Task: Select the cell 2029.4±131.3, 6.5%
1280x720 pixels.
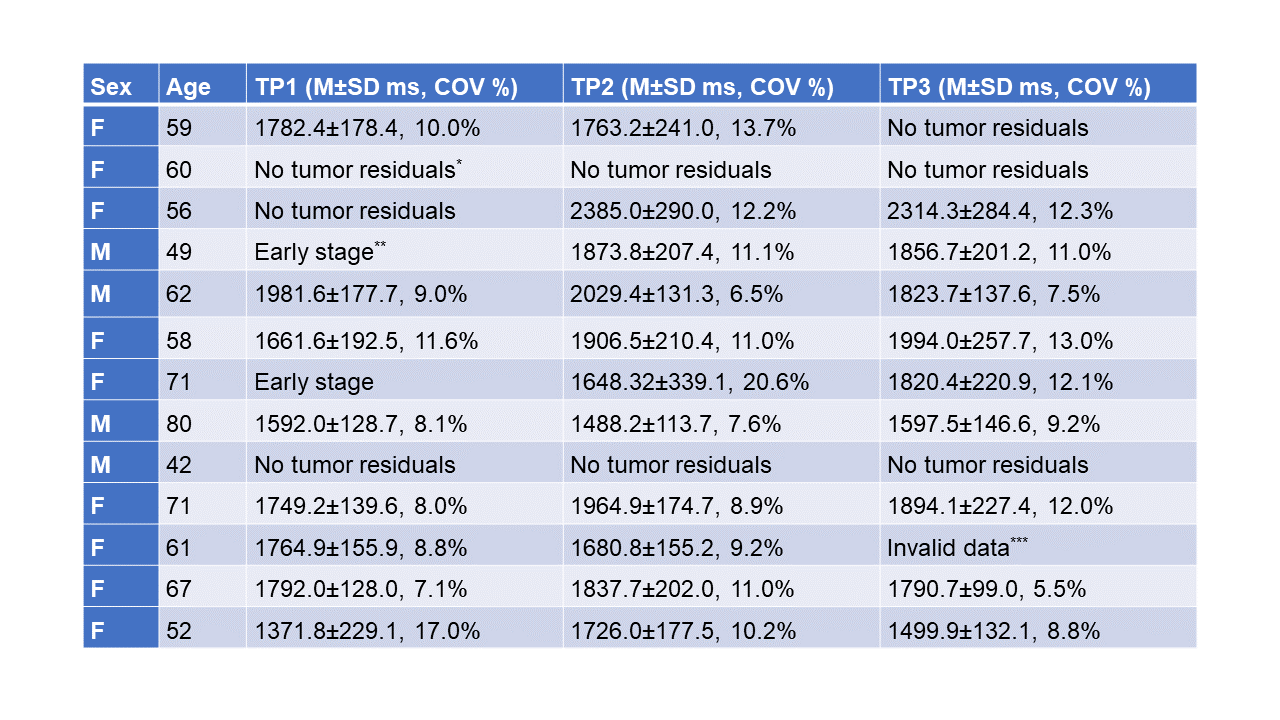Action: click(x=676, y=294)
